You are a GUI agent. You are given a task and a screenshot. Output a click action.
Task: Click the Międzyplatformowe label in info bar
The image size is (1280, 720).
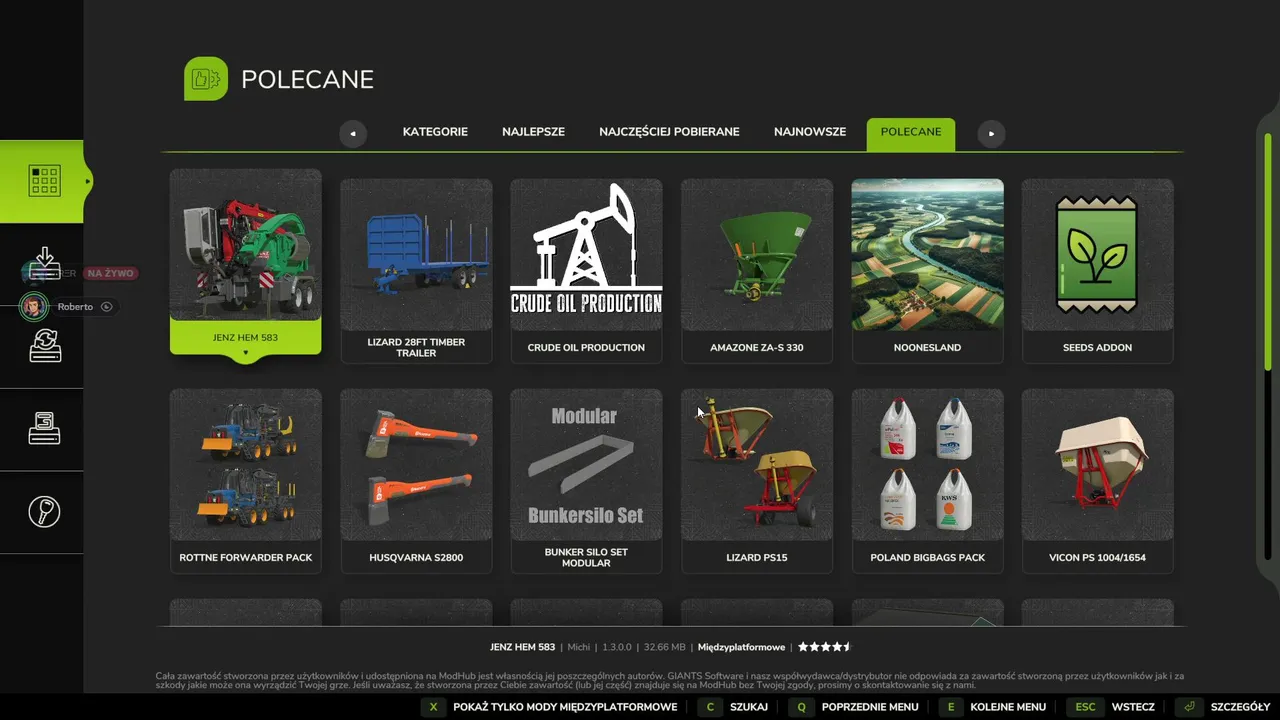point(741,647)
